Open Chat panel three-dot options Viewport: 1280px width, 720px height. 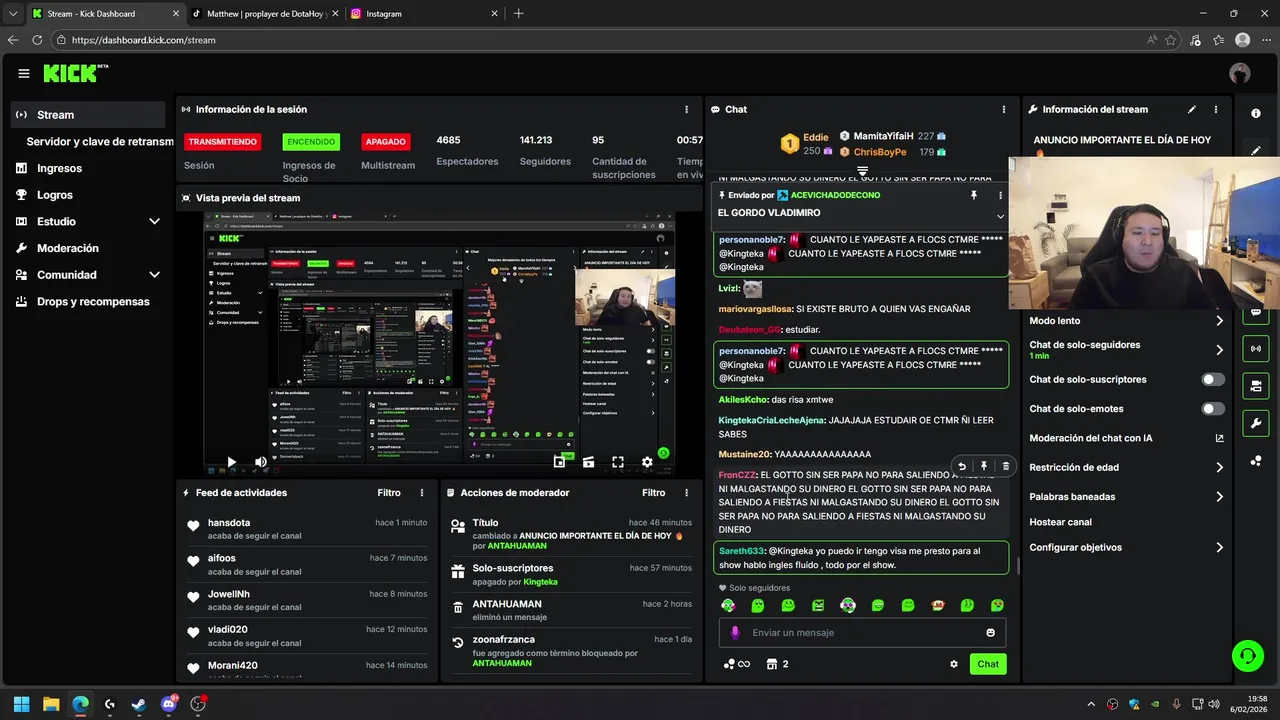1004,109
